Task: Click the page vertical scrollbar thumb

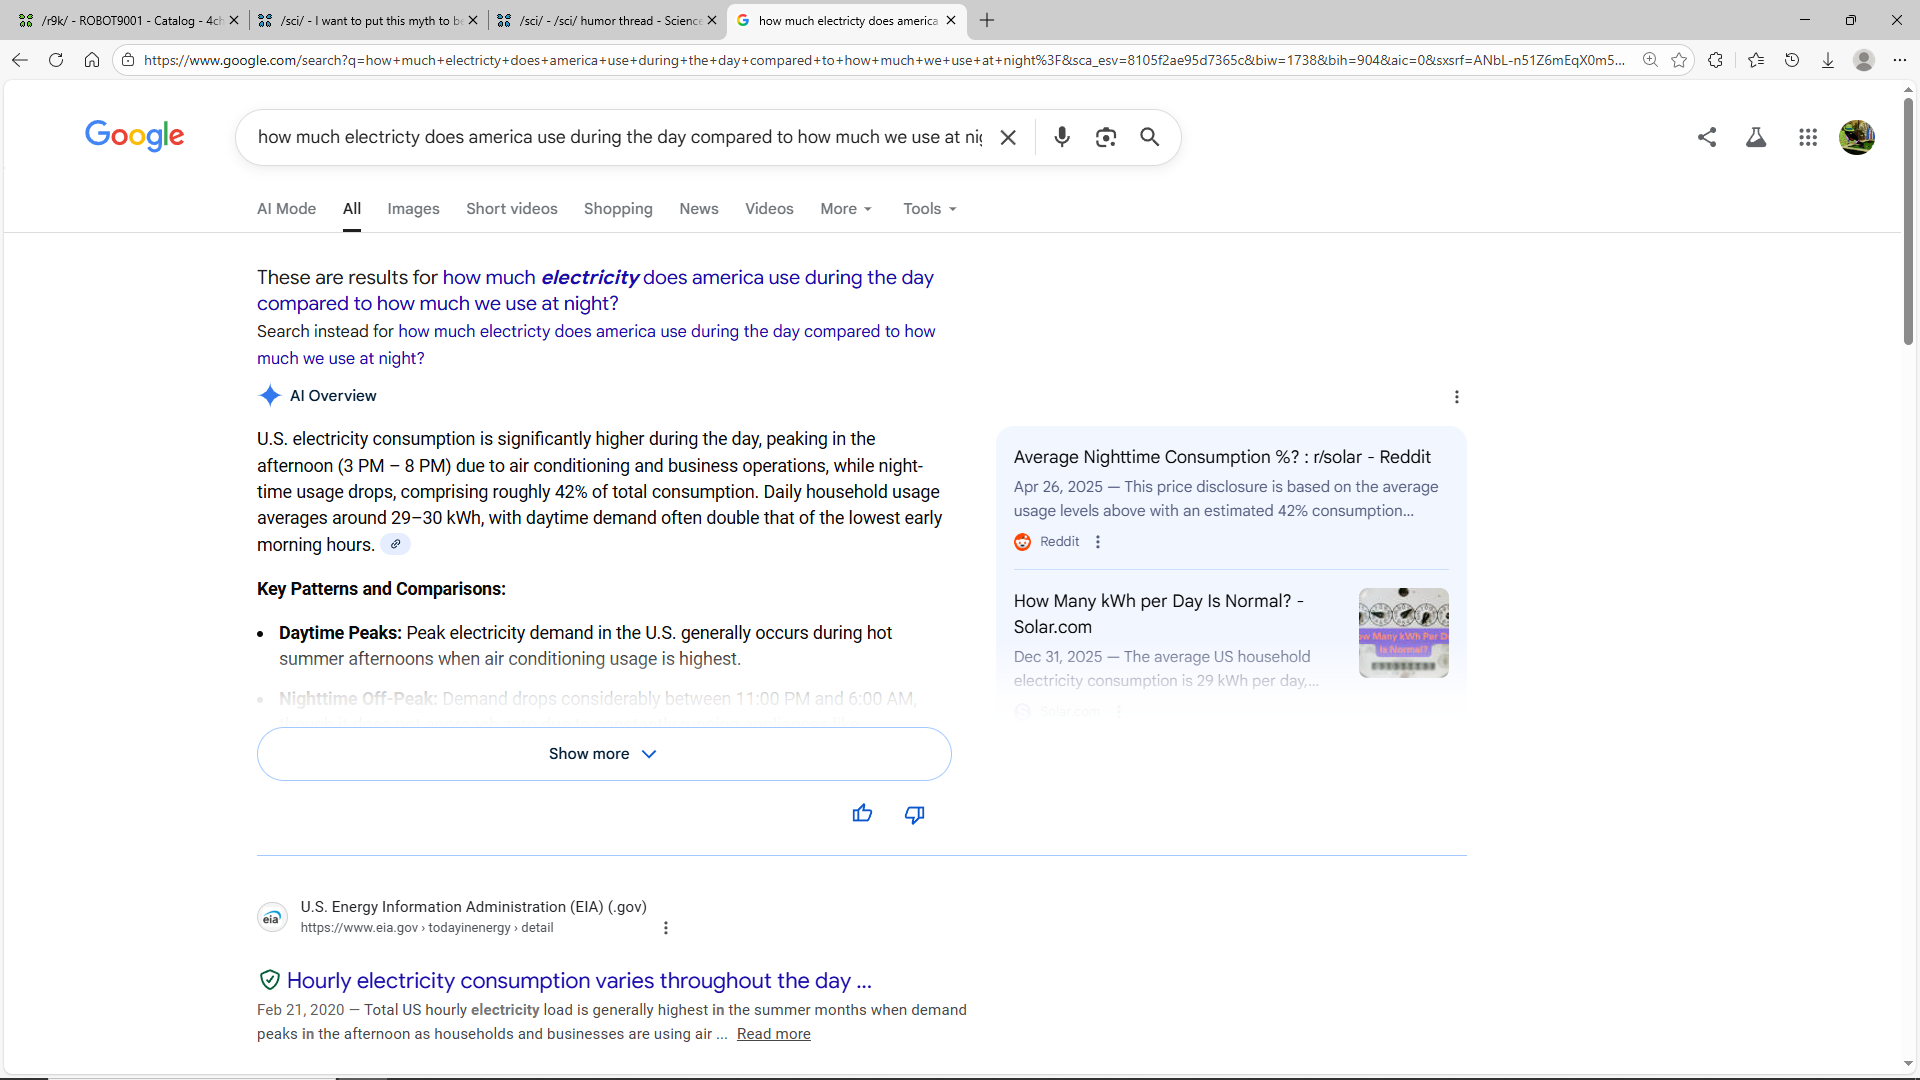Action: (x=1908, y=220)
